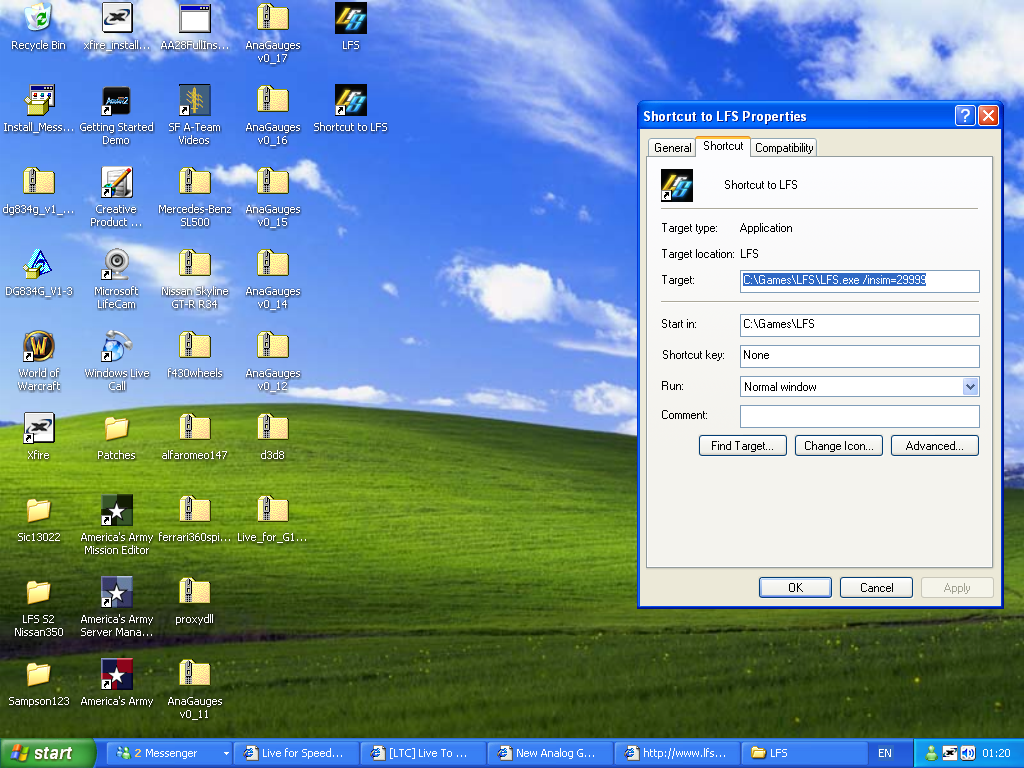
Task: Click the help question mark button
Action: [x=965, y=116]
